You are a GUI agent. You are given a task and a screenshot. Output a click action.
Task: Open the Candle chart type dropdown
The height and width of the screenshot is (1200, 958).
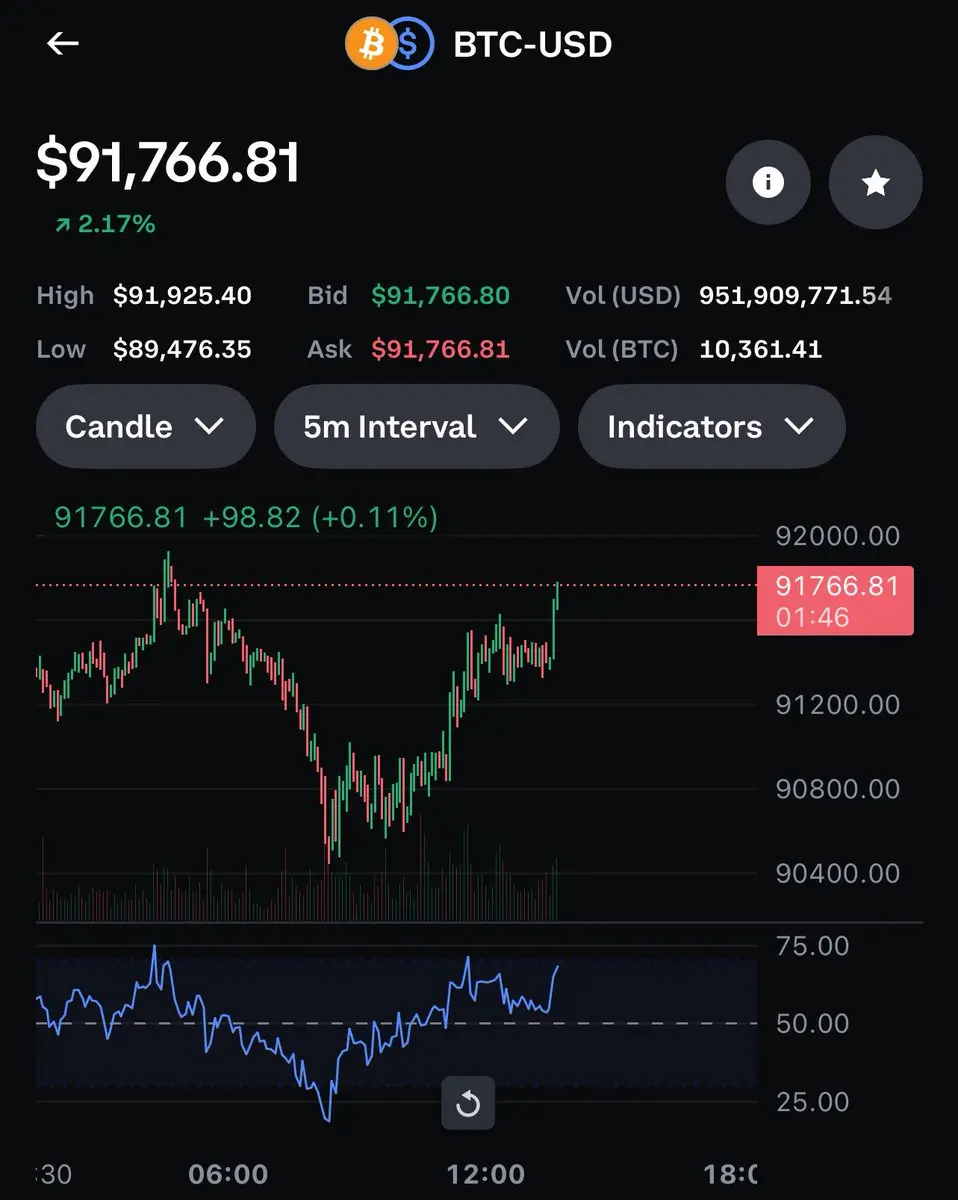pyautogui.click(x=146, y=427)
